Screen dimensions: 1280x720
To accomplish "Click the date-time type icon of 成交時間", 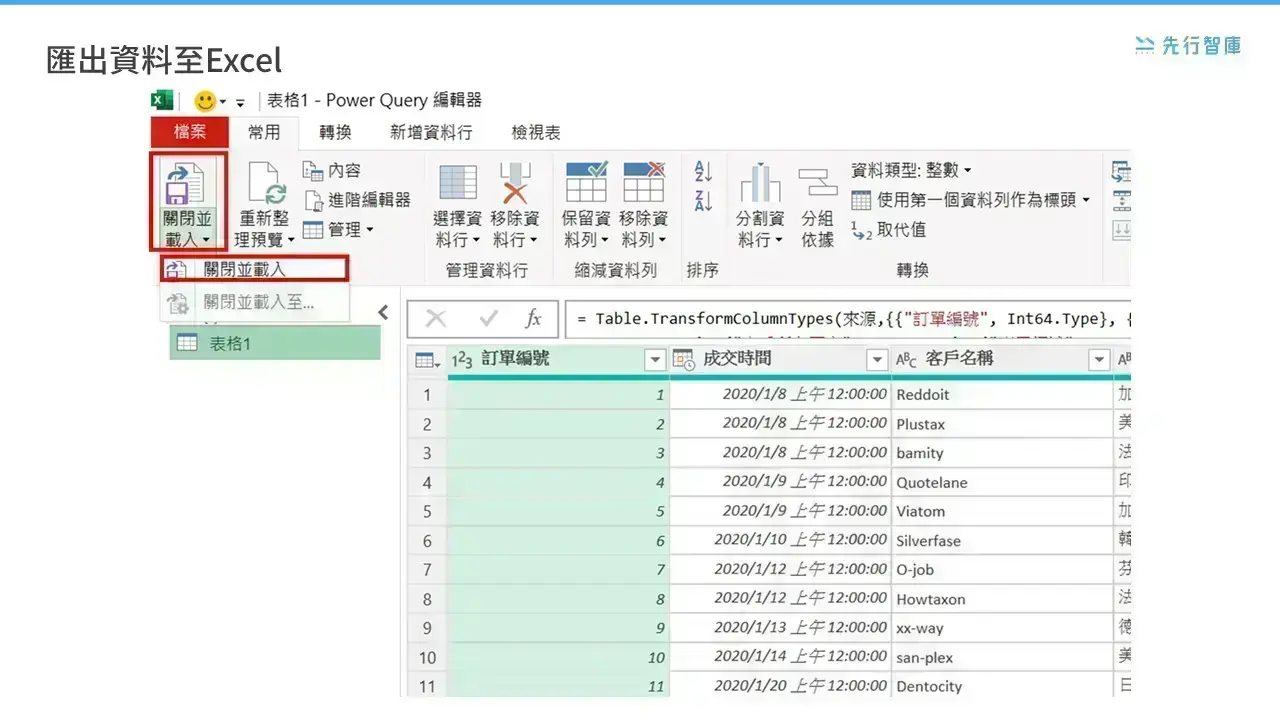I will pyautogui.click(x=684, y=359).
